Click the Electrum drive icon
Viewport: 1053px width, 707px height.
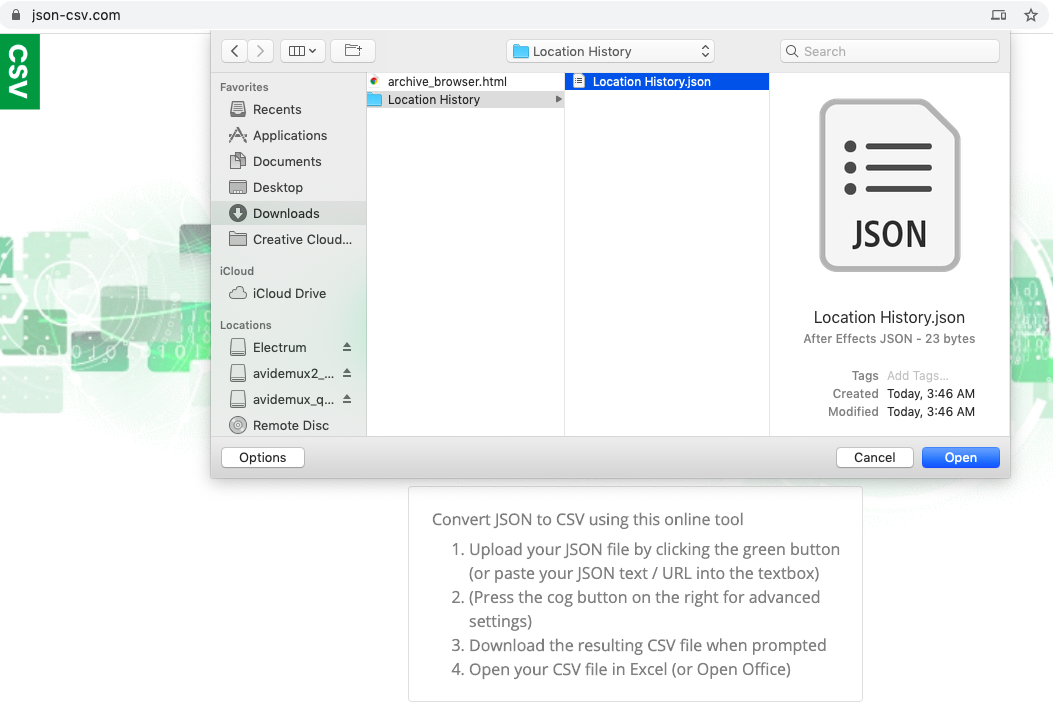tap(238, 347)
